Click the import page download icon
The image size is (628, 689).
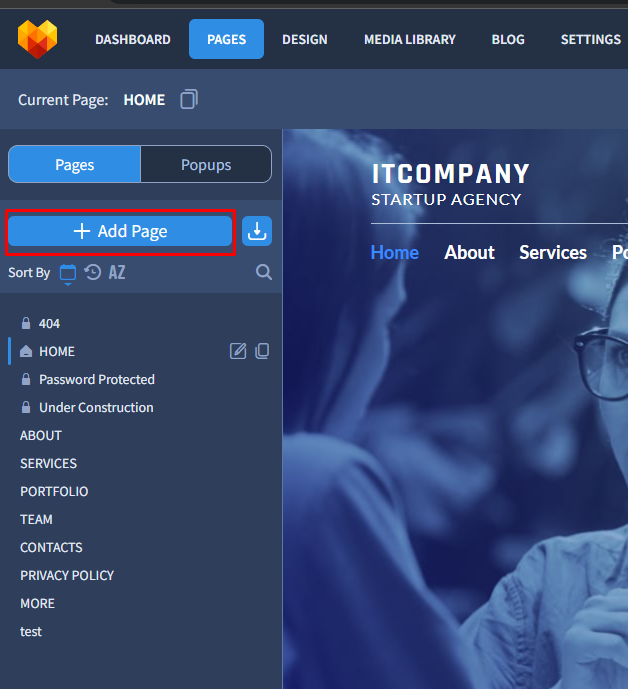257,231
